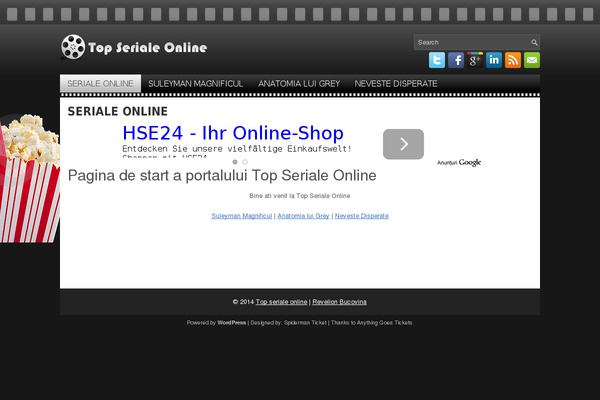The image size is (600, 400).
Task: Open the Anatomia lui Grey menu item
Action: [x=299, y=83]
